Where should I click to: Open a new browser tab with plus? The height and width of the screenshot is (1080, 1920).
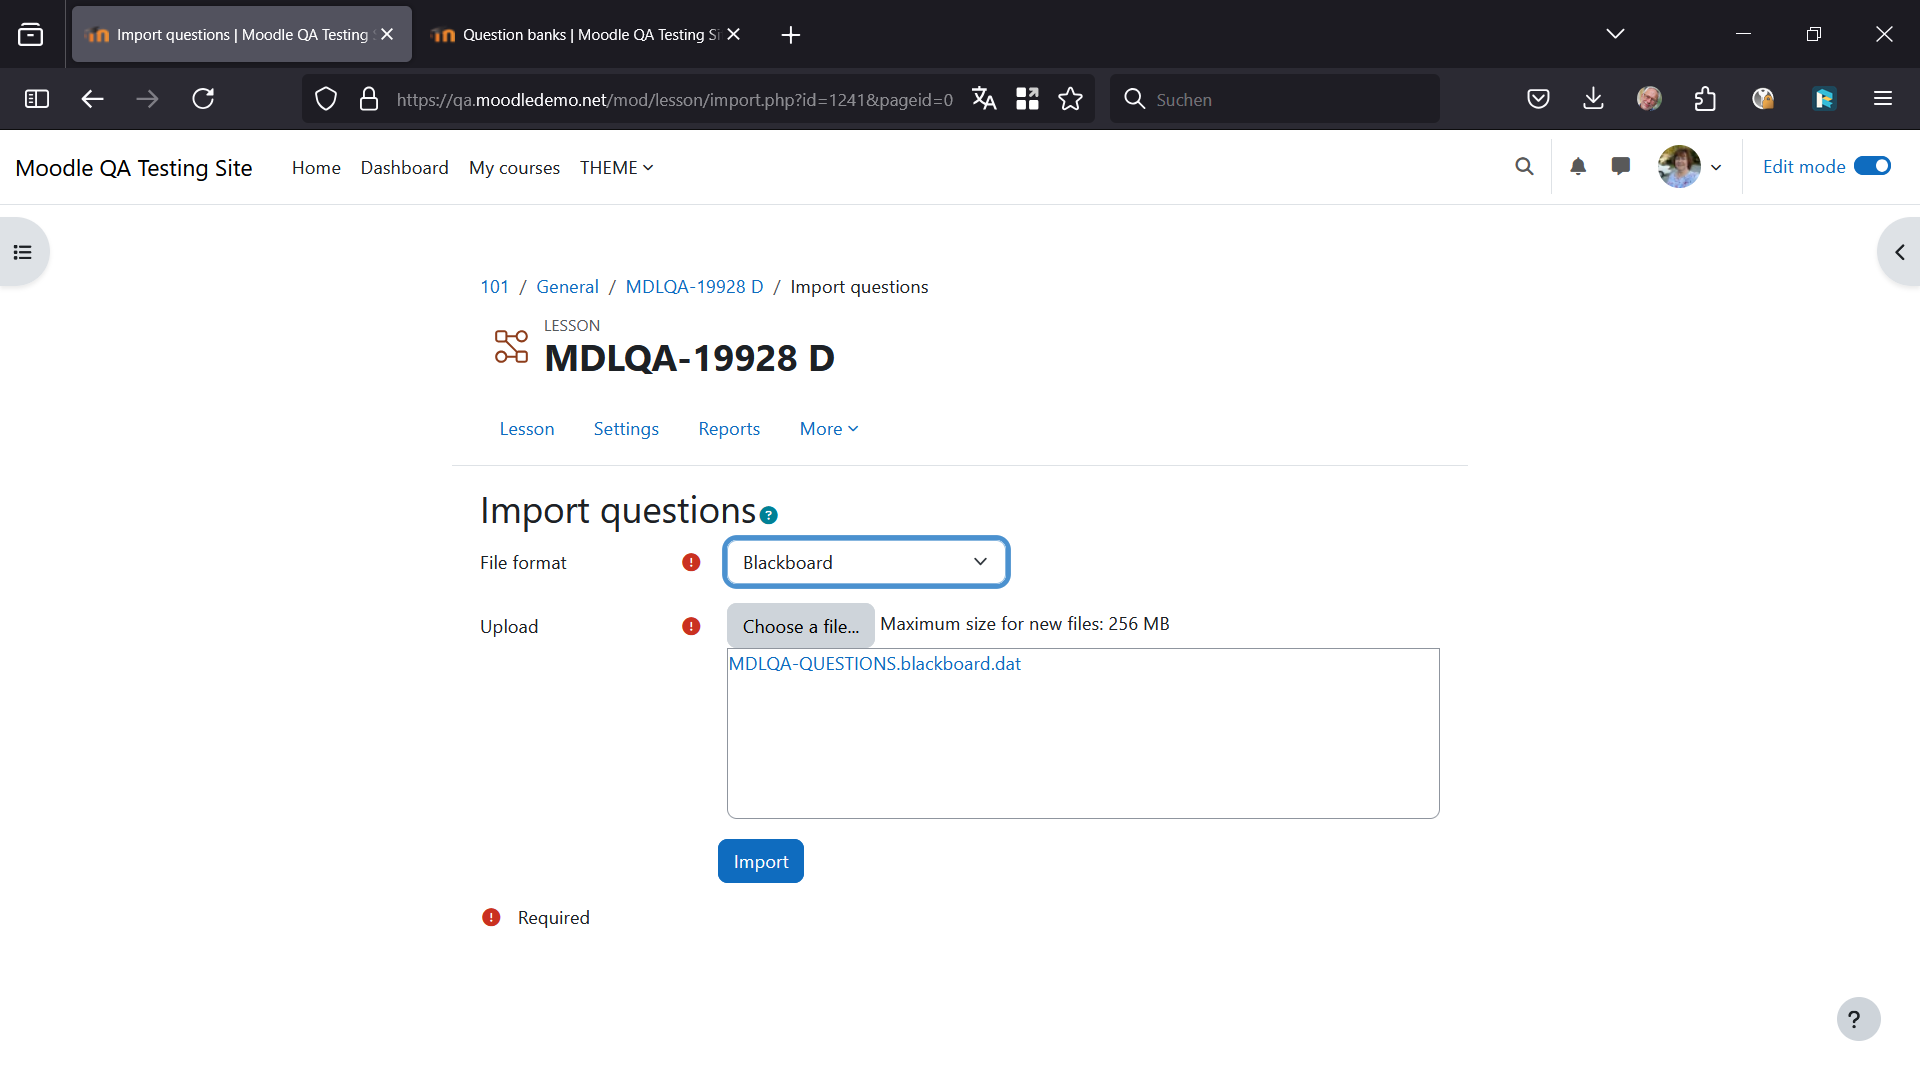point(791,35)
